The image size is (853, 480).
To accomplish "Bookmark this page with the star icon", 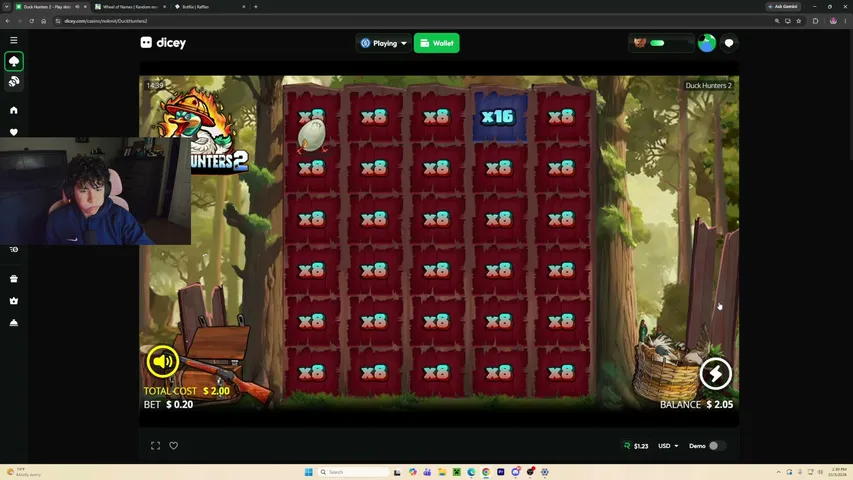I will [799, 21].
